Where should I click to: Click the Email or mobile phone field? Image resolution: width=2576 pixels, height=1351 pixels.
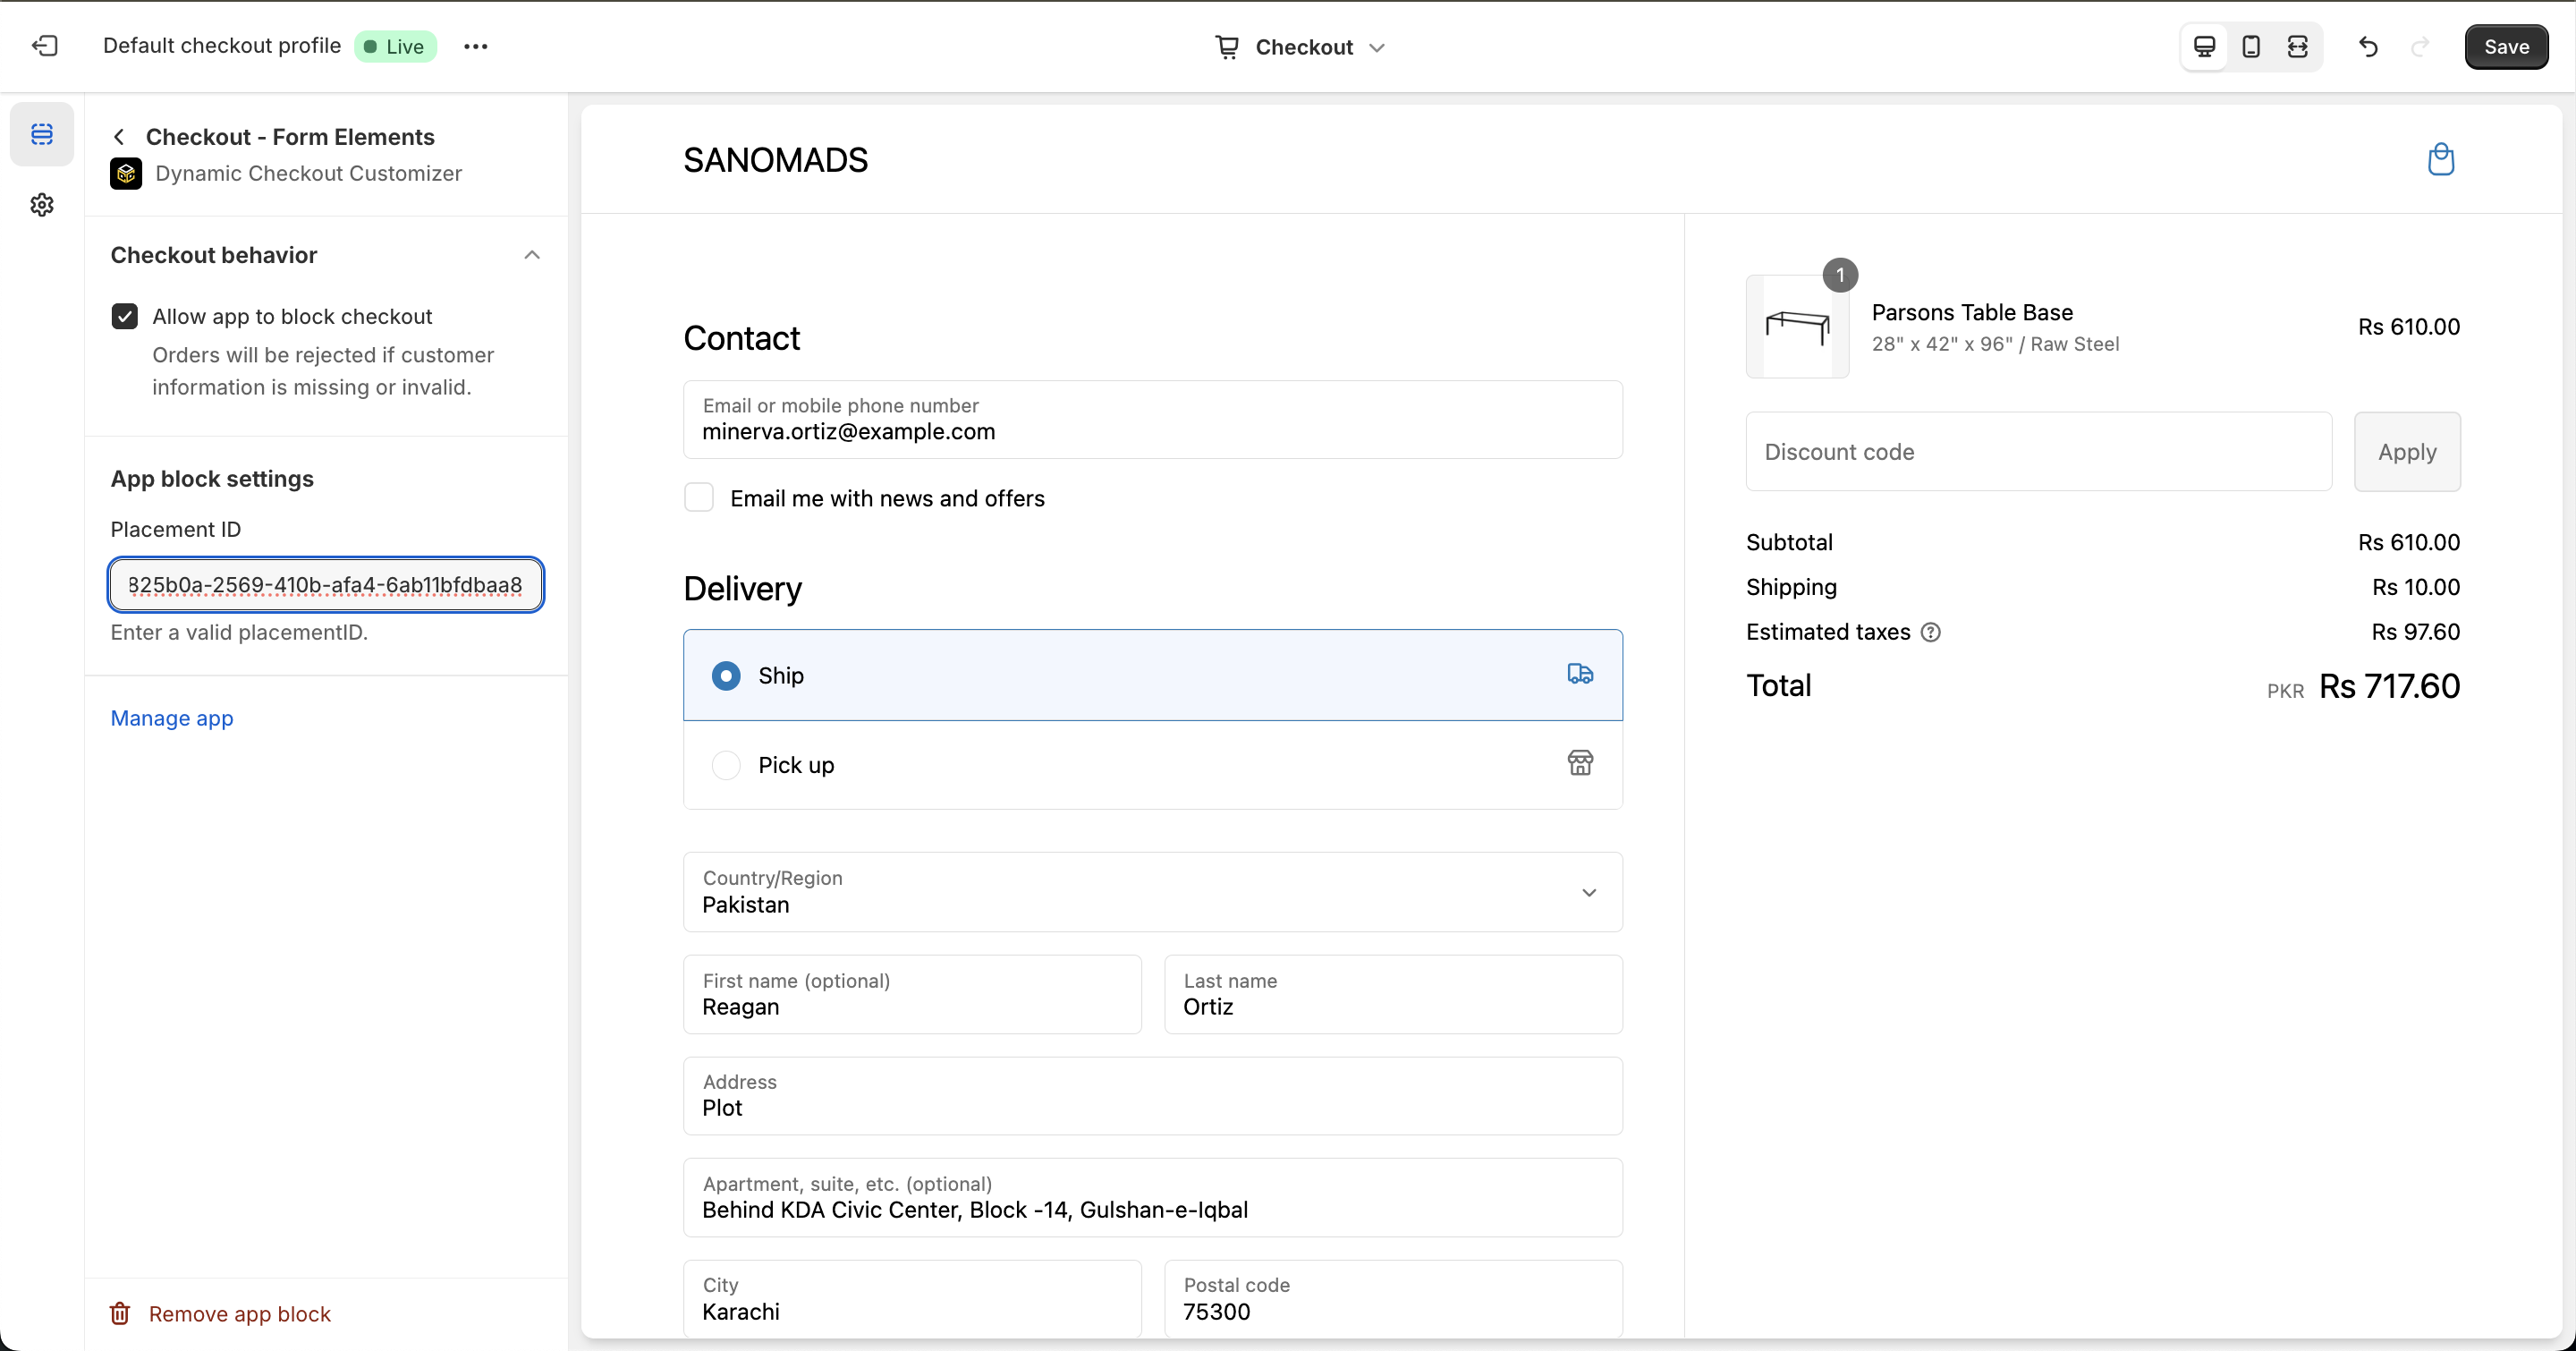1153,420
